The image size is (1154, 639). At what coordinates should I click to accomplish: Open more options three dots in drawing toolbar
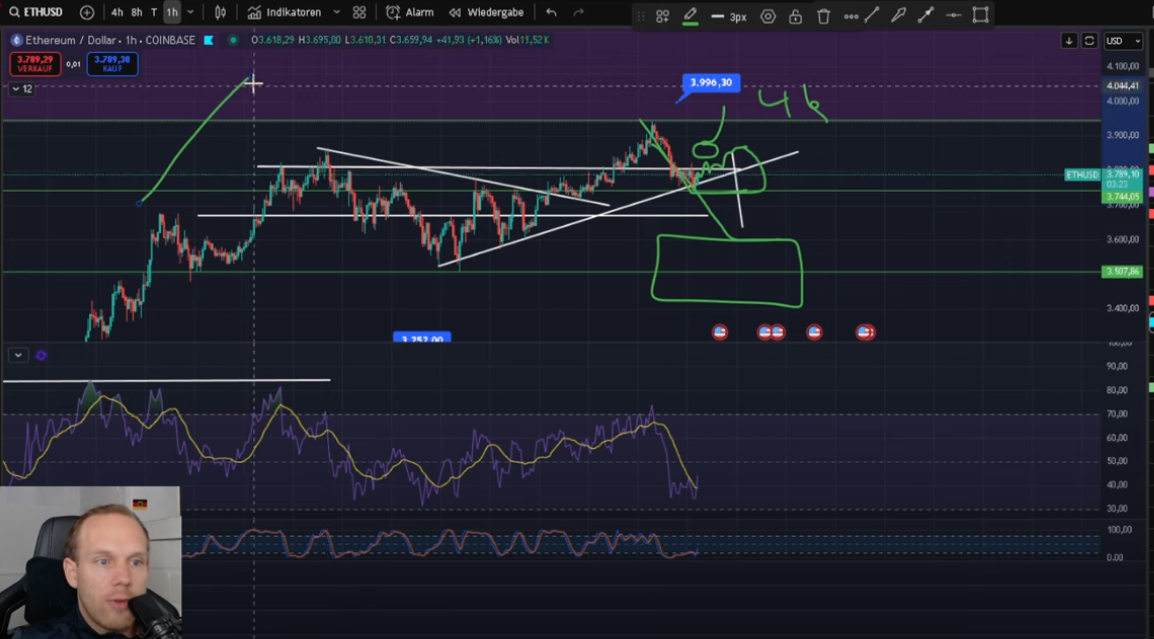click(x=850, y=16)
